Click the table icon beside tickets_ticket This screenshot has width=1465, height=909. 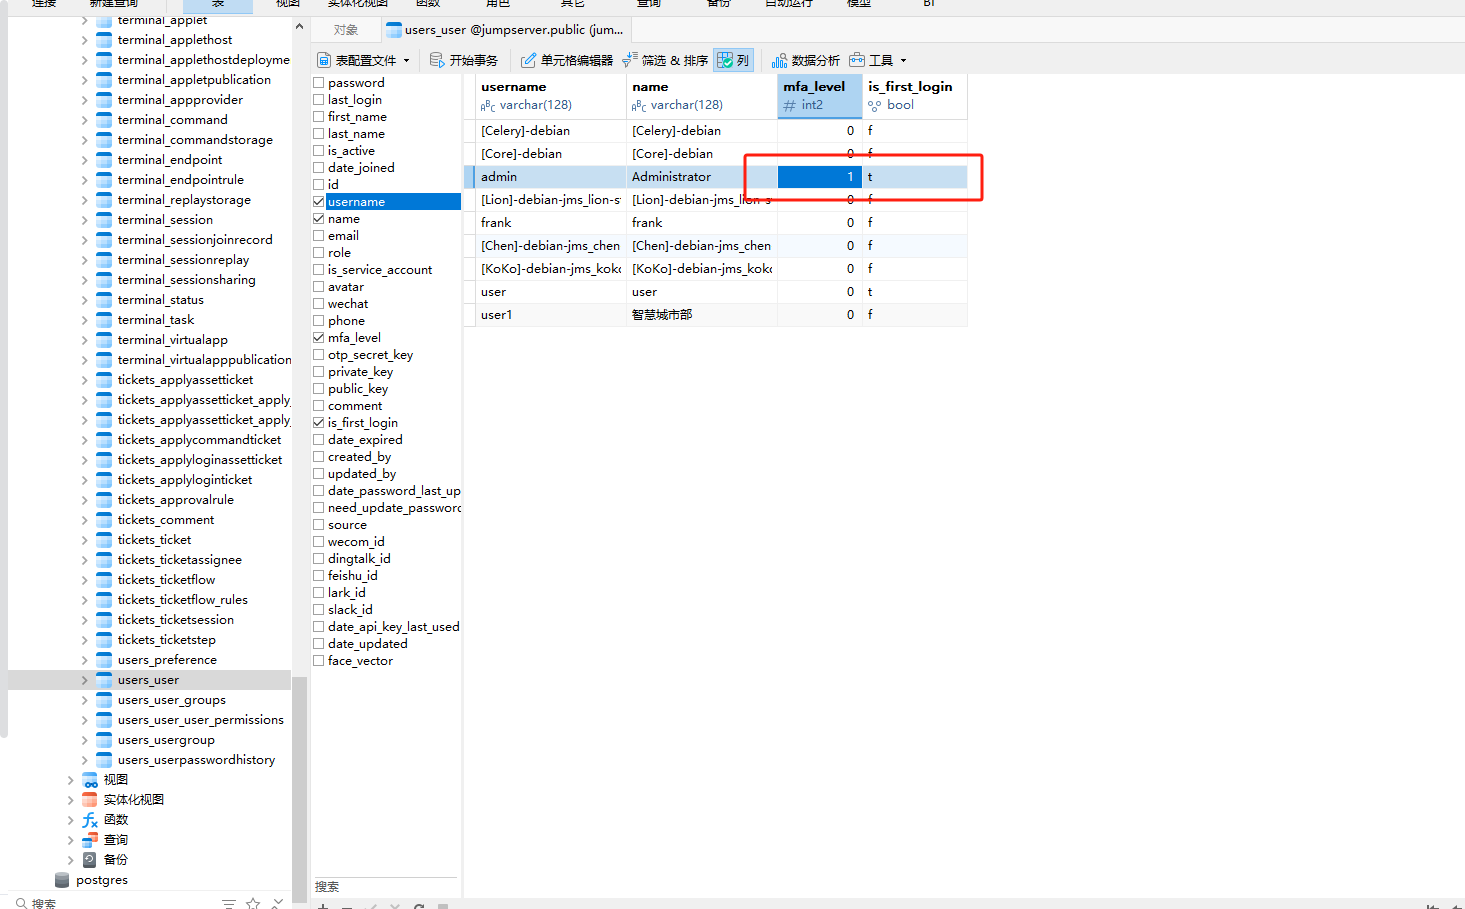click(x=104, y=540)
